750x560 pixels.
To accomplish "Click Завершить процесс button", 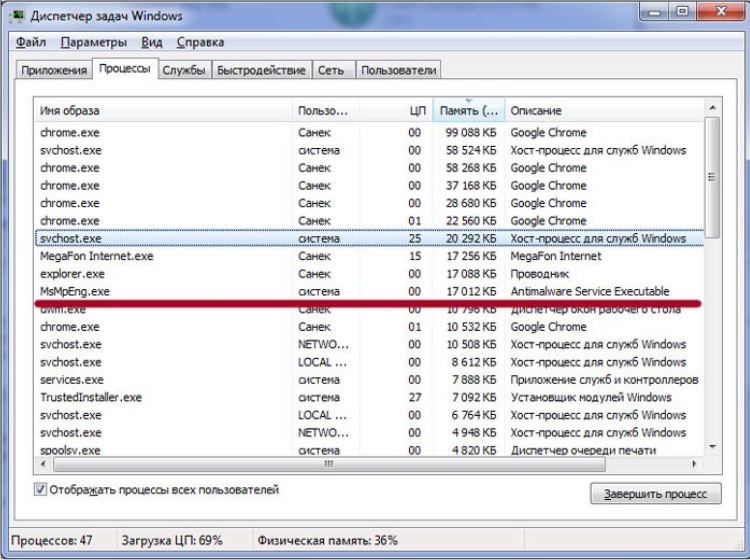I will click(656, 494).
